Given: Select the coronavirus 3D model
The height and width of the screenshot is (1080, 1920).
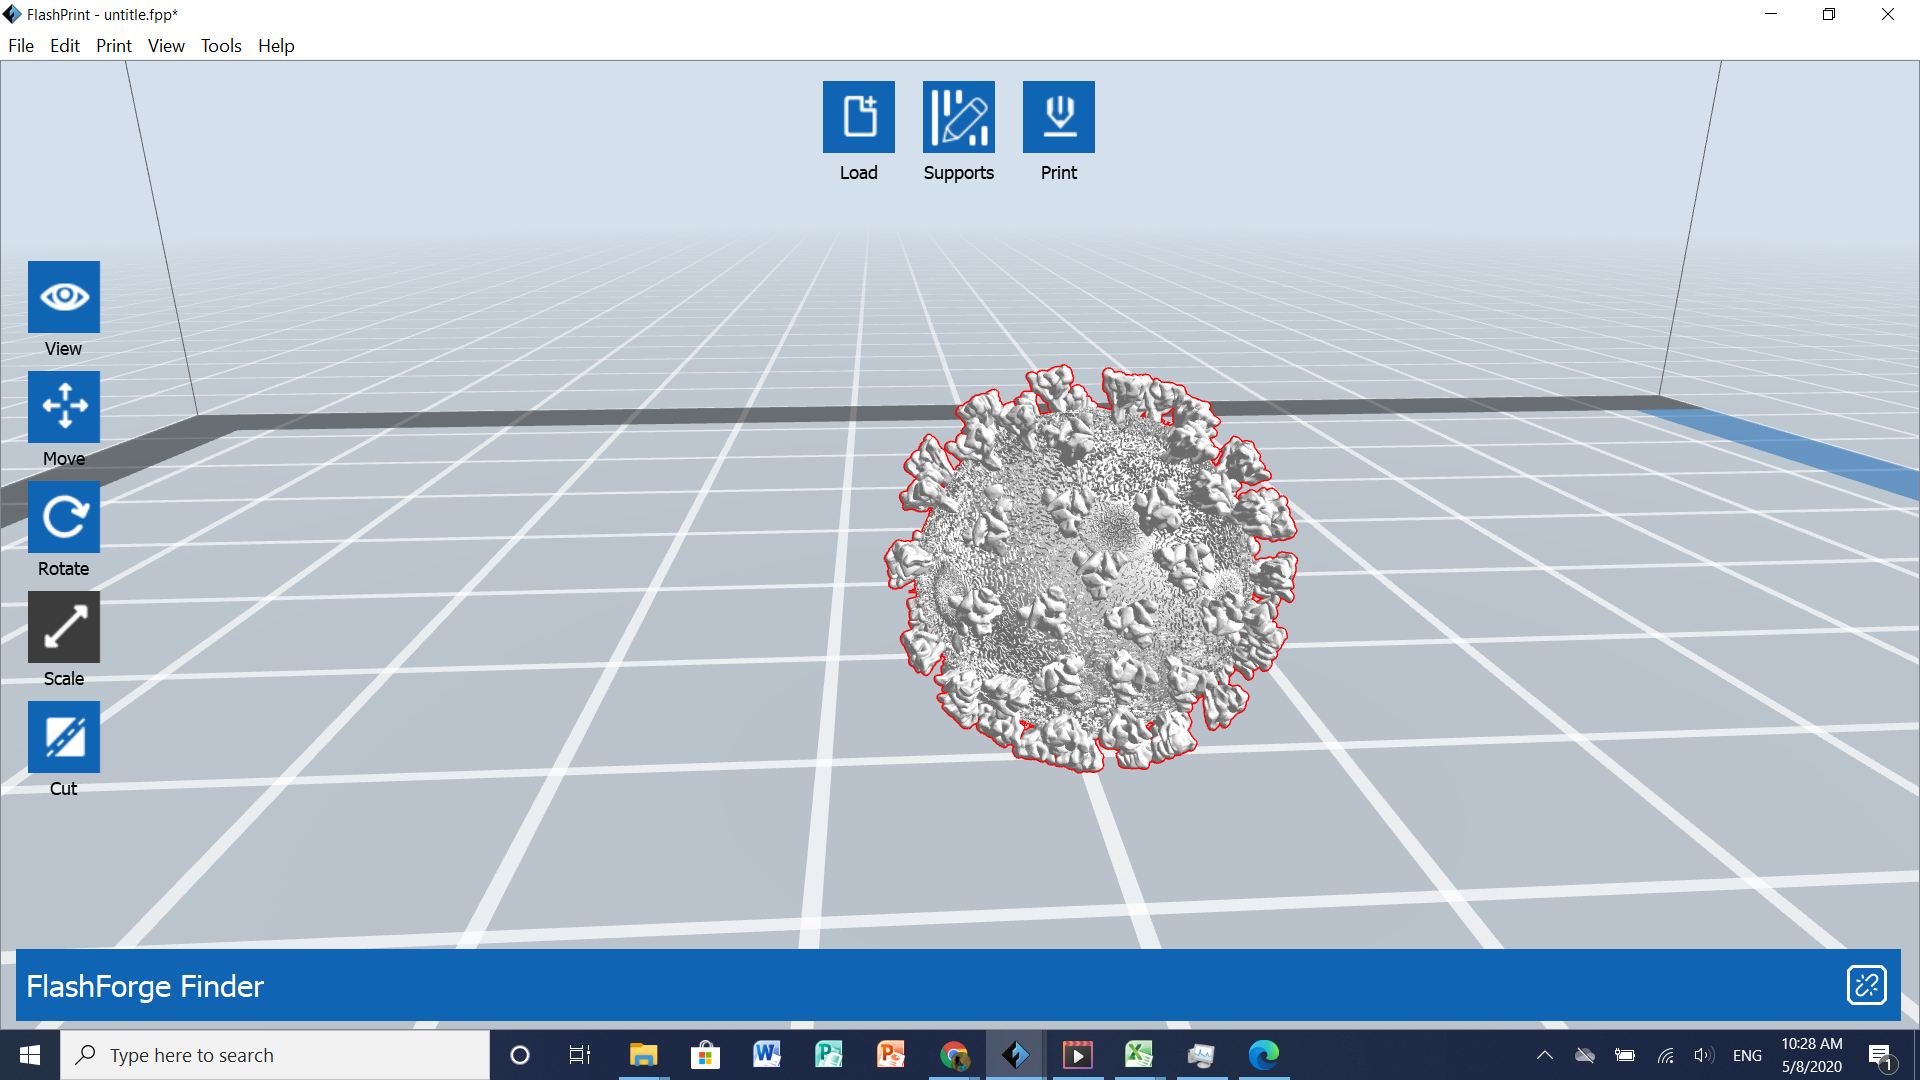Looking at the screenshot, I should click(1090, 570).
